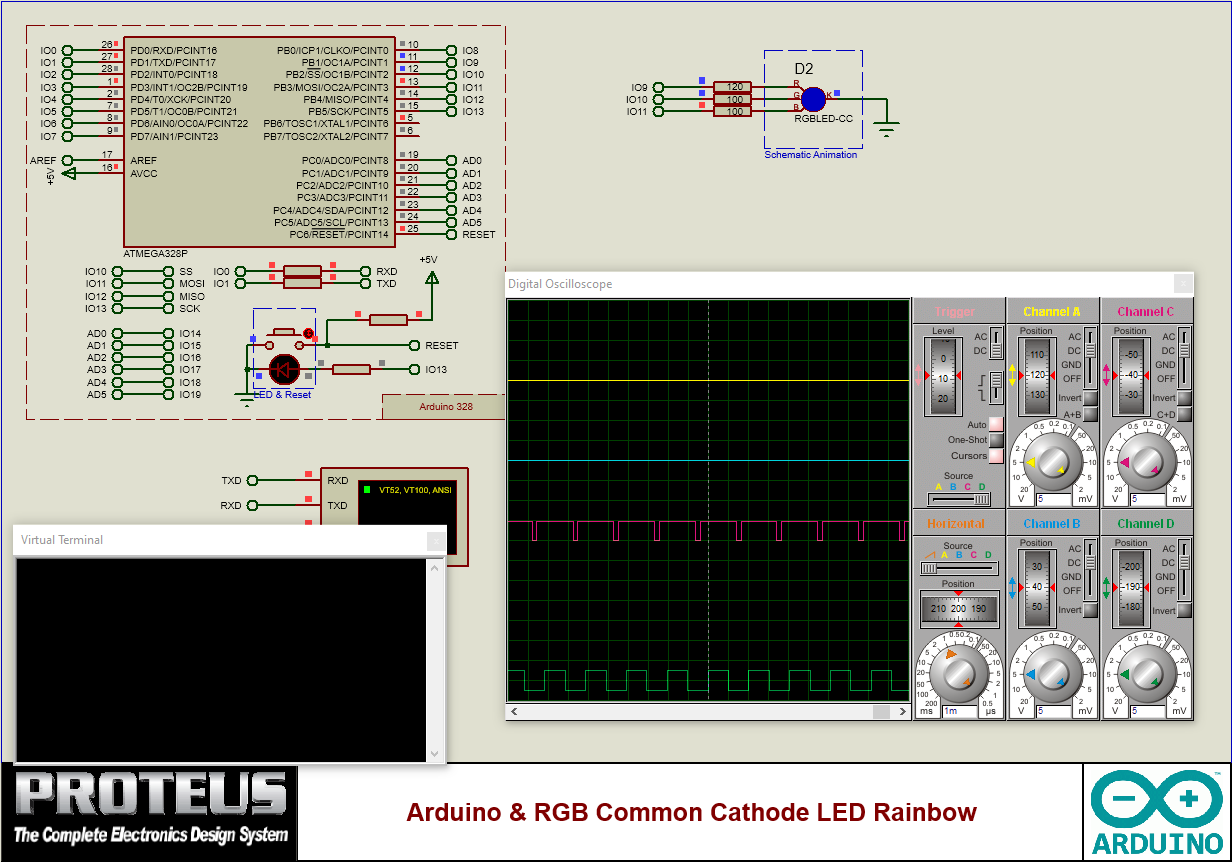Click the Virtual Terminal scrollbar down arrow

(434, 751)
